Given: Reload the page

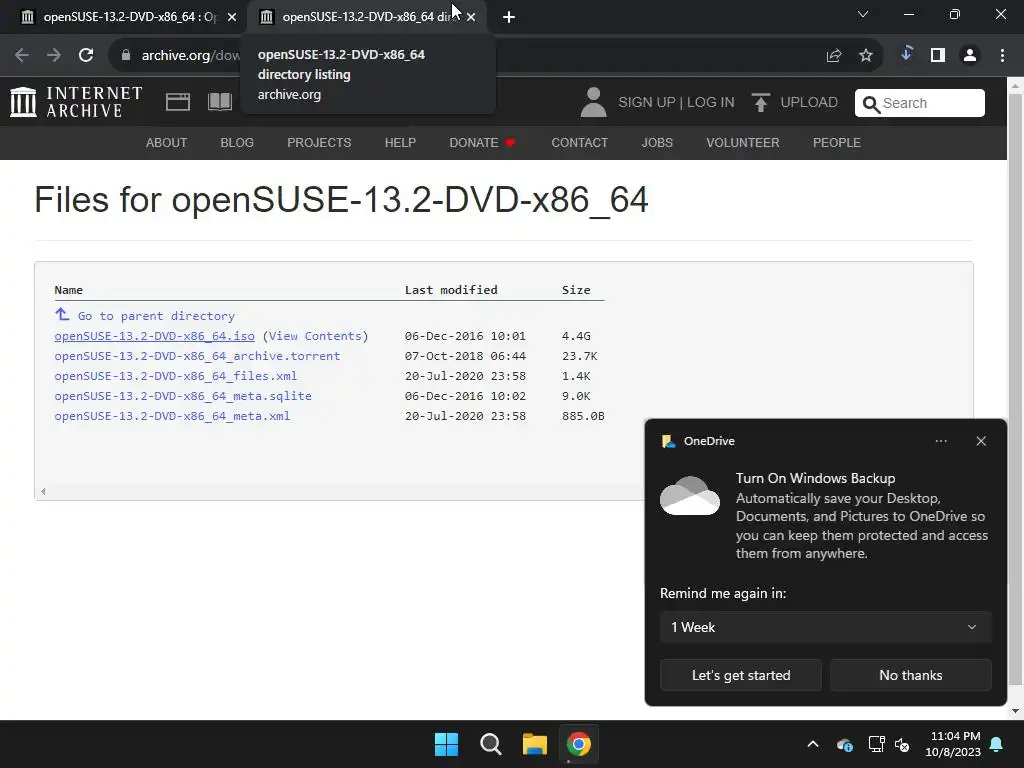Looking at the screenshot, I should [x=86, y=55].
